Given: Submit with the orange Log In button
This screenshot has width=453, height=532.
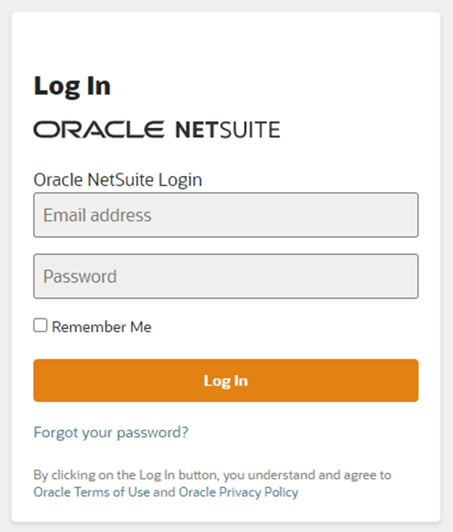Looking at the screenshot, I should tap(226, 380).
